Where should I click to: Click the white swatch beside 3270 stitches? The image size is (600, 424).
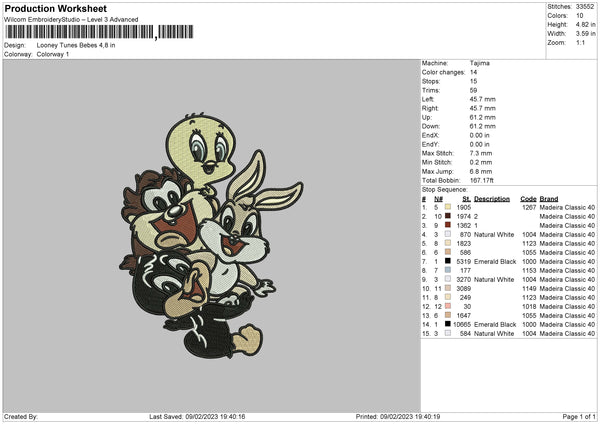tap(448, 279)
